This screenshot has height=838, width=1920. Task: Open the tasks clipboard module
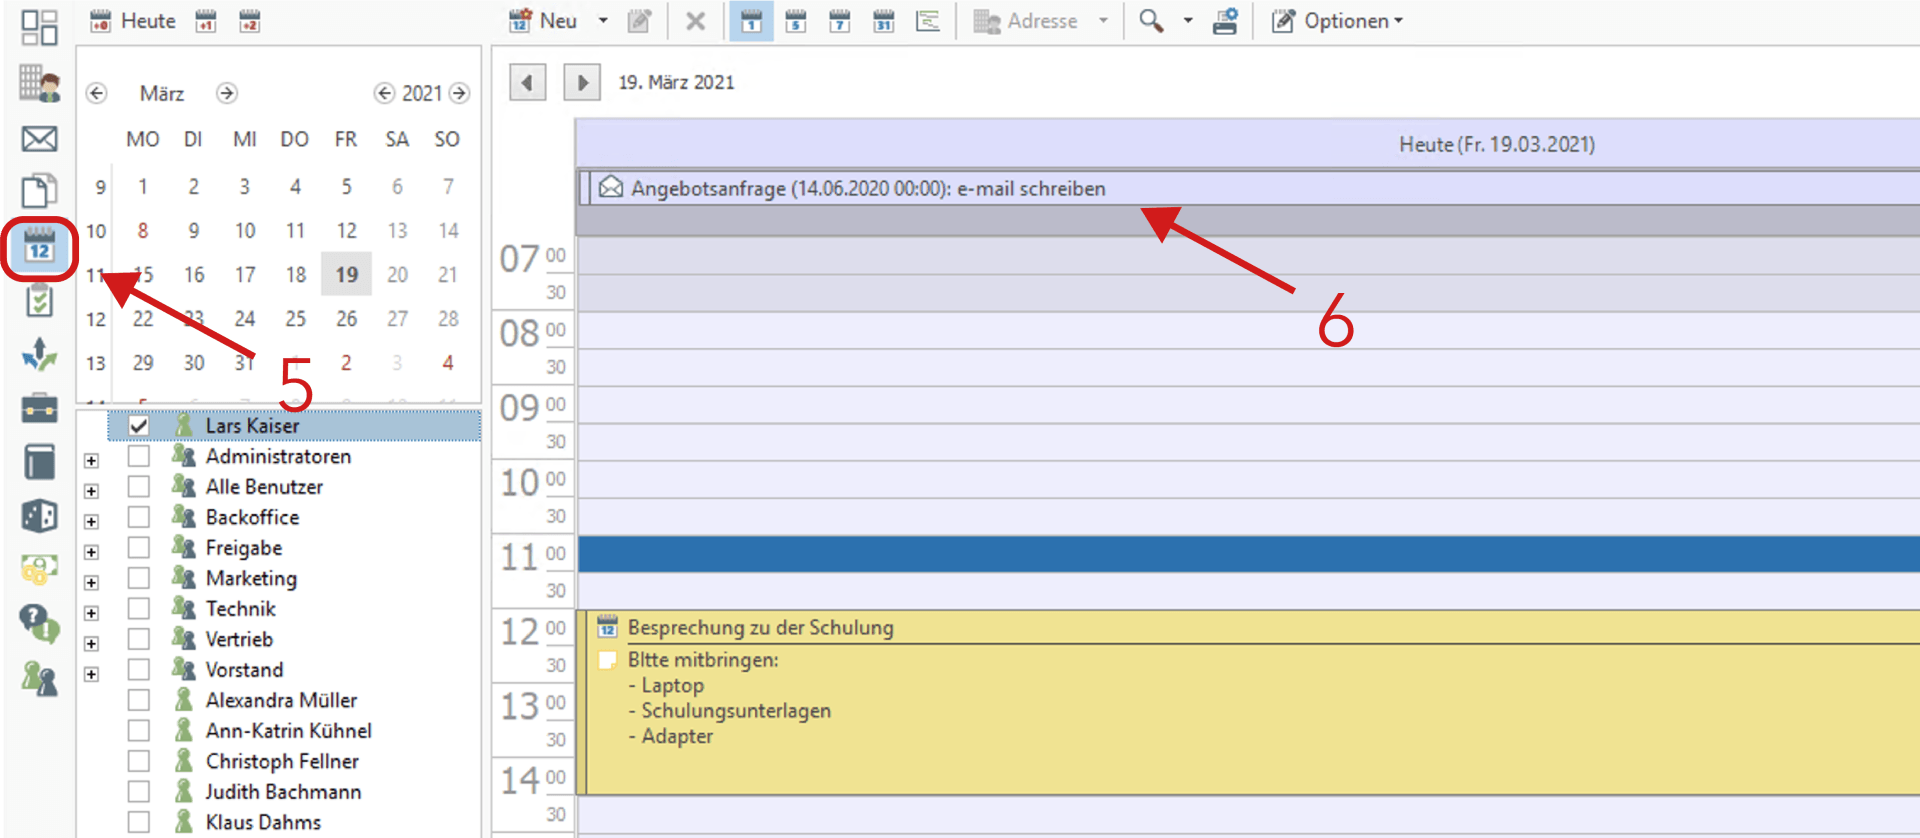[40, 300]
